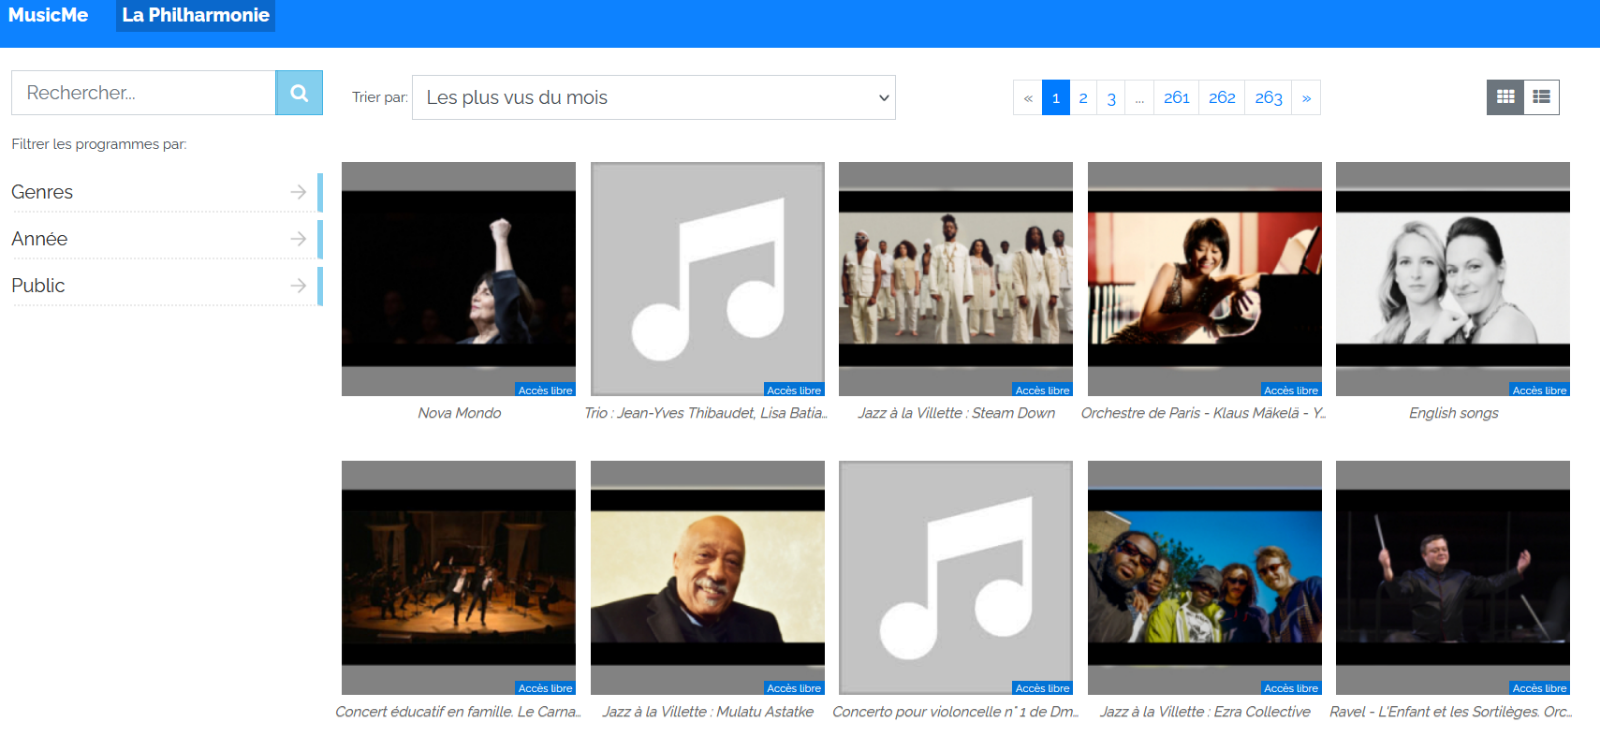Open the Nova Mondo video thumbnail

pyautogui.click(x=459, y=278)
